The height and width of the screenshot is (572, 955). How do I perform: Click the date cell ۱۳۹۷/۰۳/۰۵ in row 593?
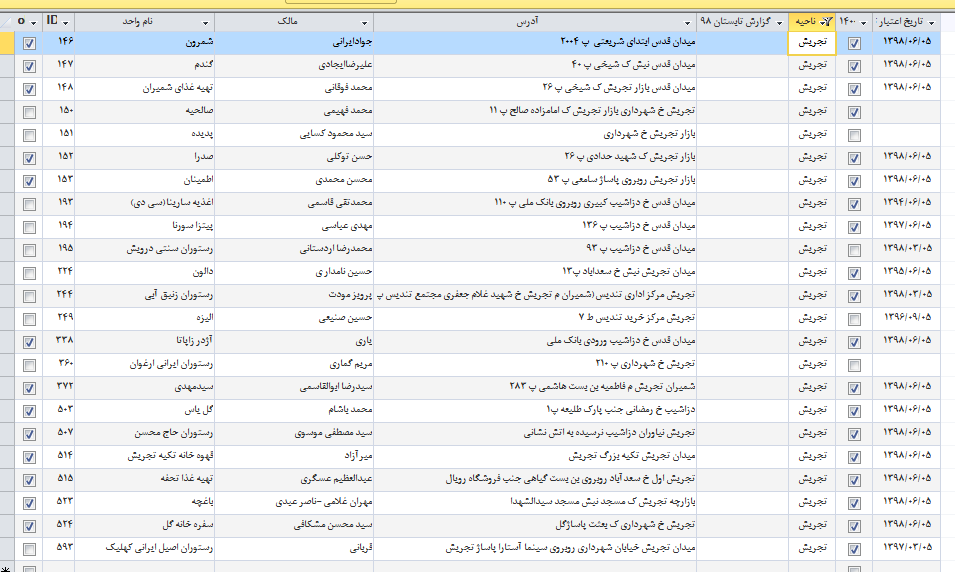[906, 549]
